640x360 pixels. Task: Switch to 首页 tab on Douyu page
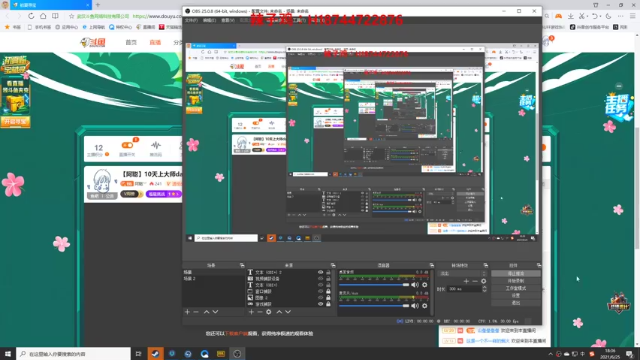point(131,42)
